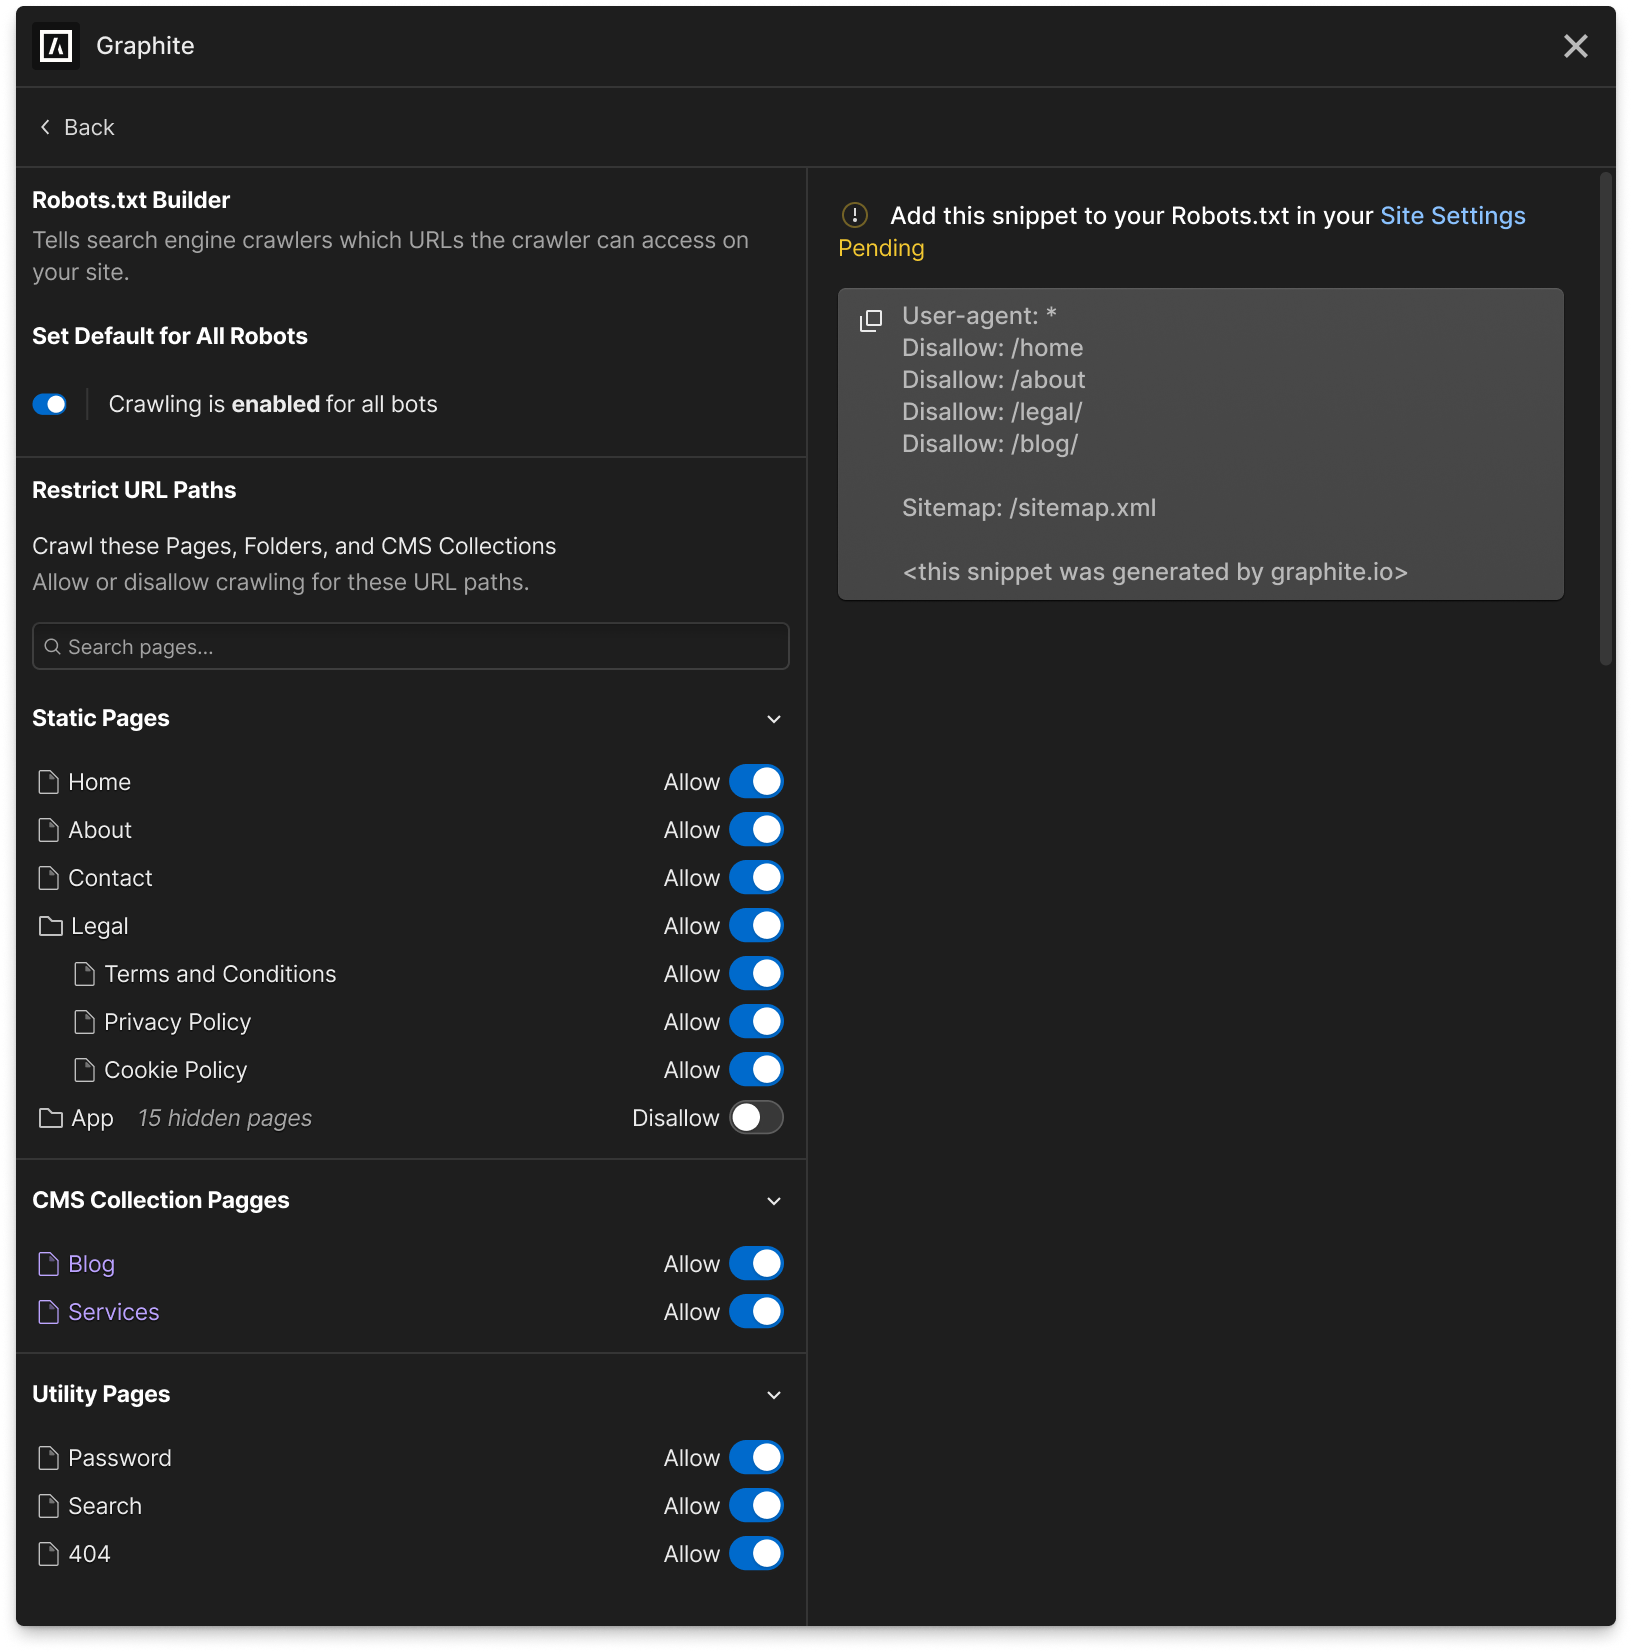
Task: Enable crawling with App folder Disallow switch
Action: [756, 1118]
